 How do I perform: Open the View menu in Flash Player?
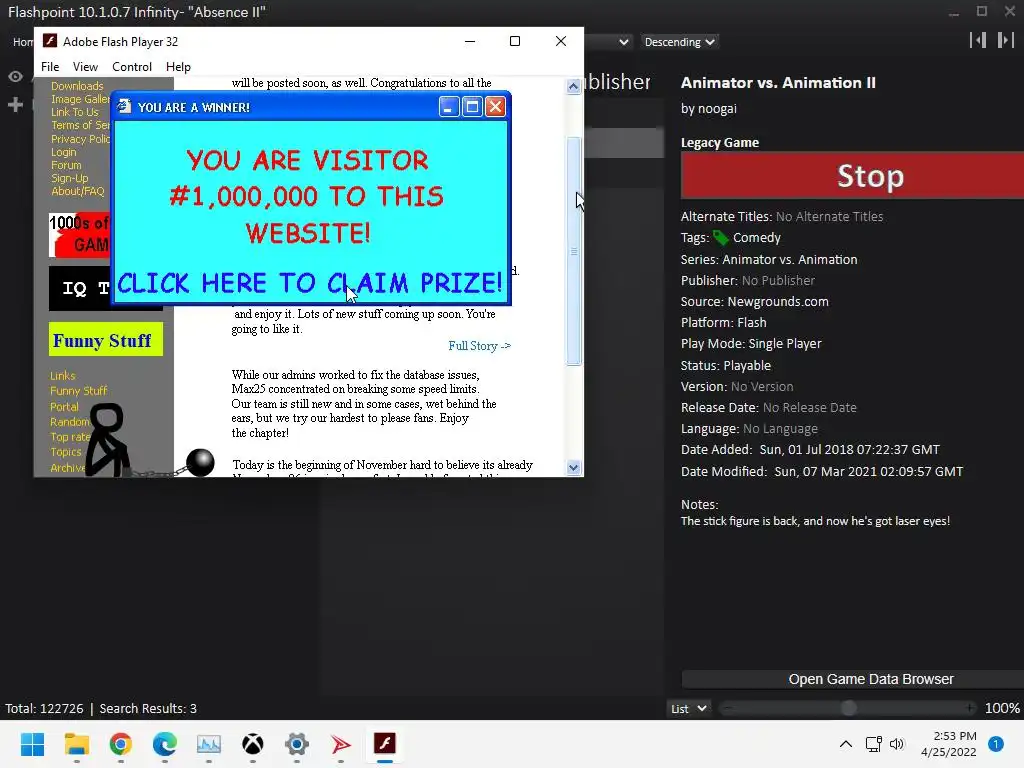pos(85,67)
